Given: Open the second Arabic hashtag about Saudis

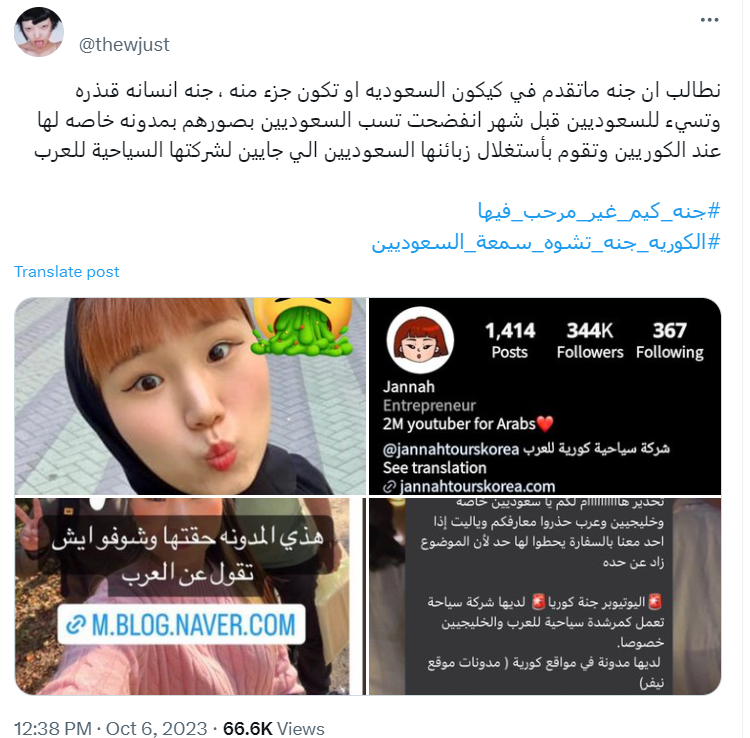Looking at the screenshot, I should click(x=546, y=242).
